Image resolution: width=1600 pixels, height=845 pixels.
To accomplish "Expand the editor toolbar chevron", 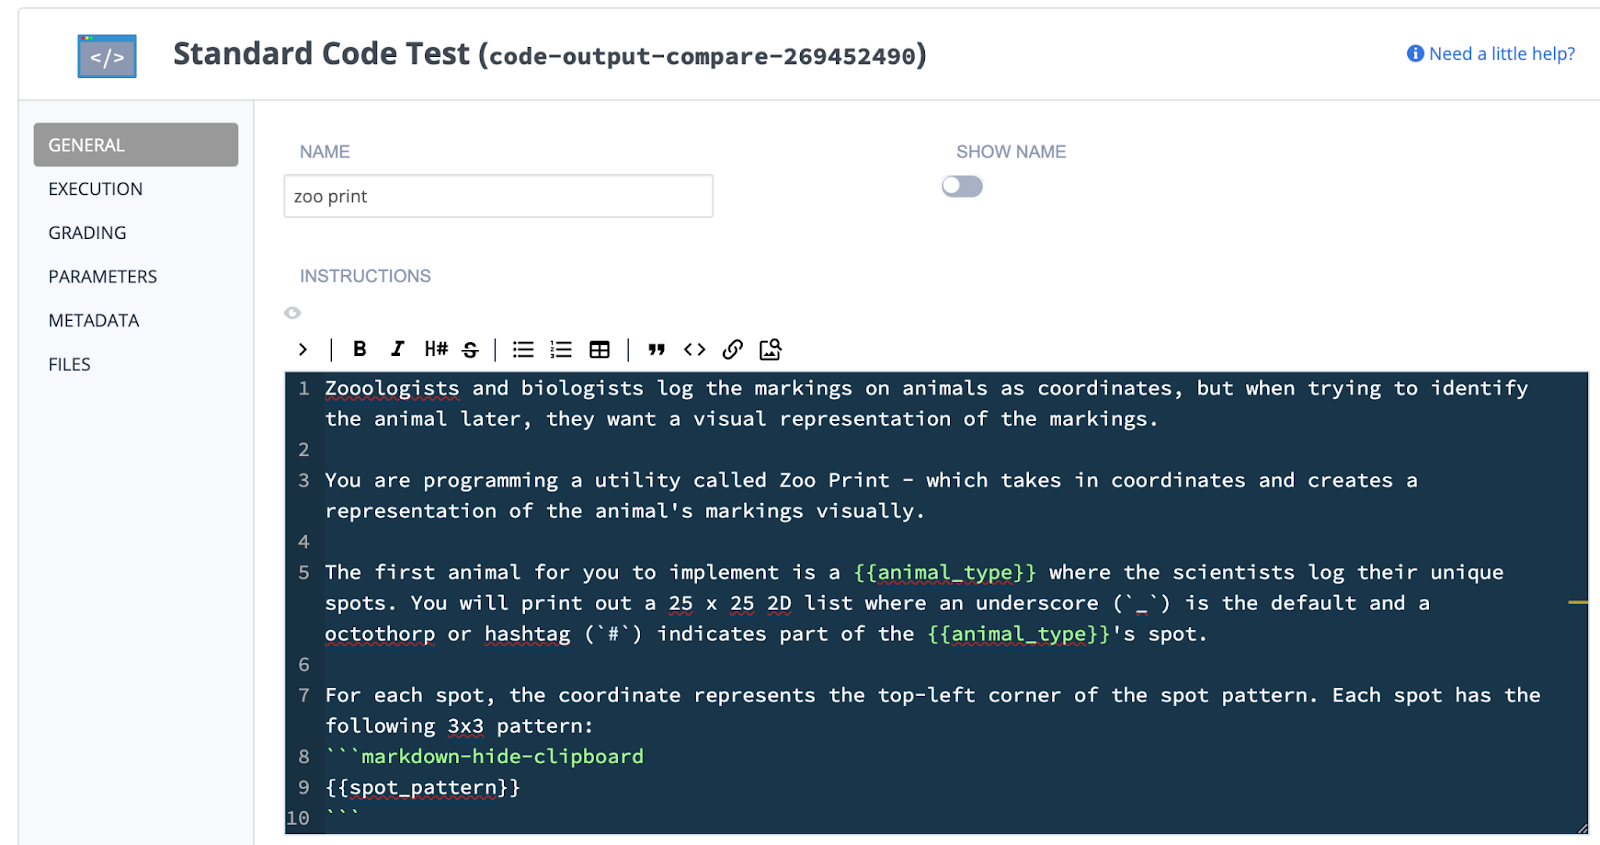I will tap(303, 349).
